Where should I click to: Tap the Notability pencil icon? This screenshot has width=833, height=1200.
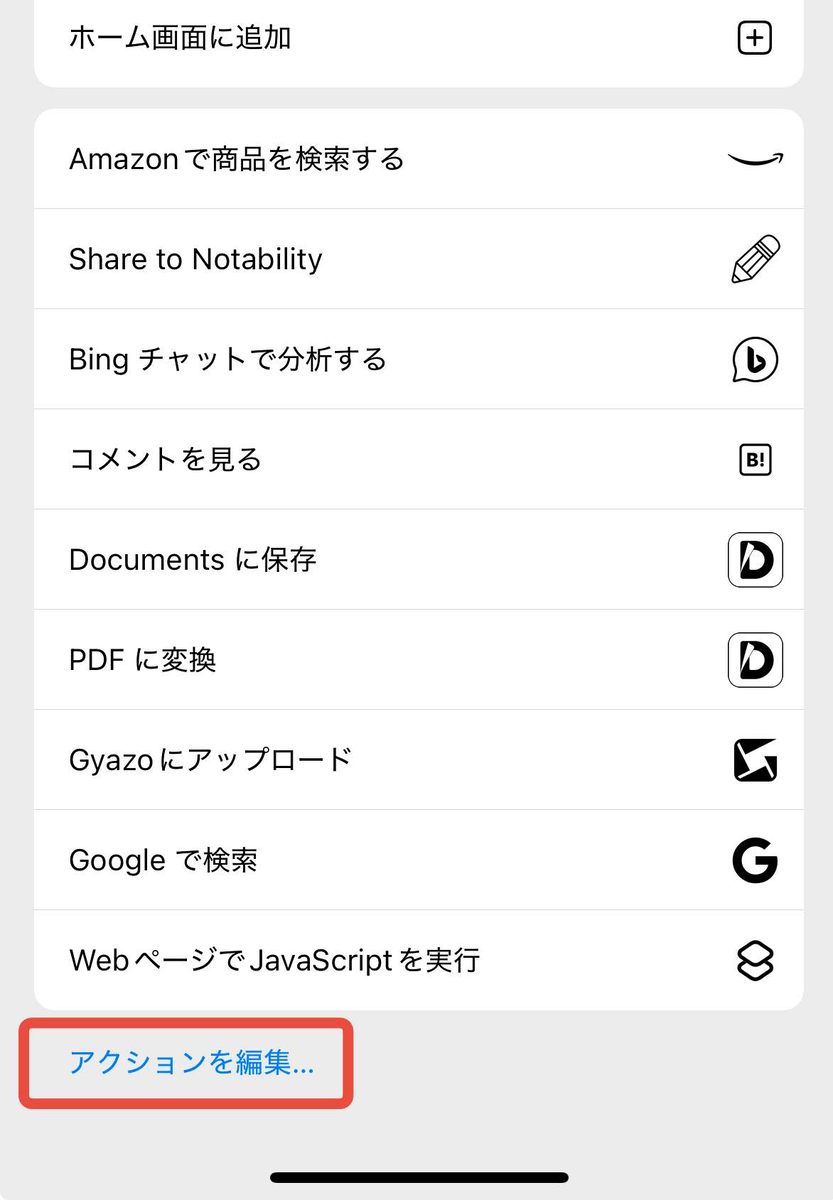click(755, 259)
